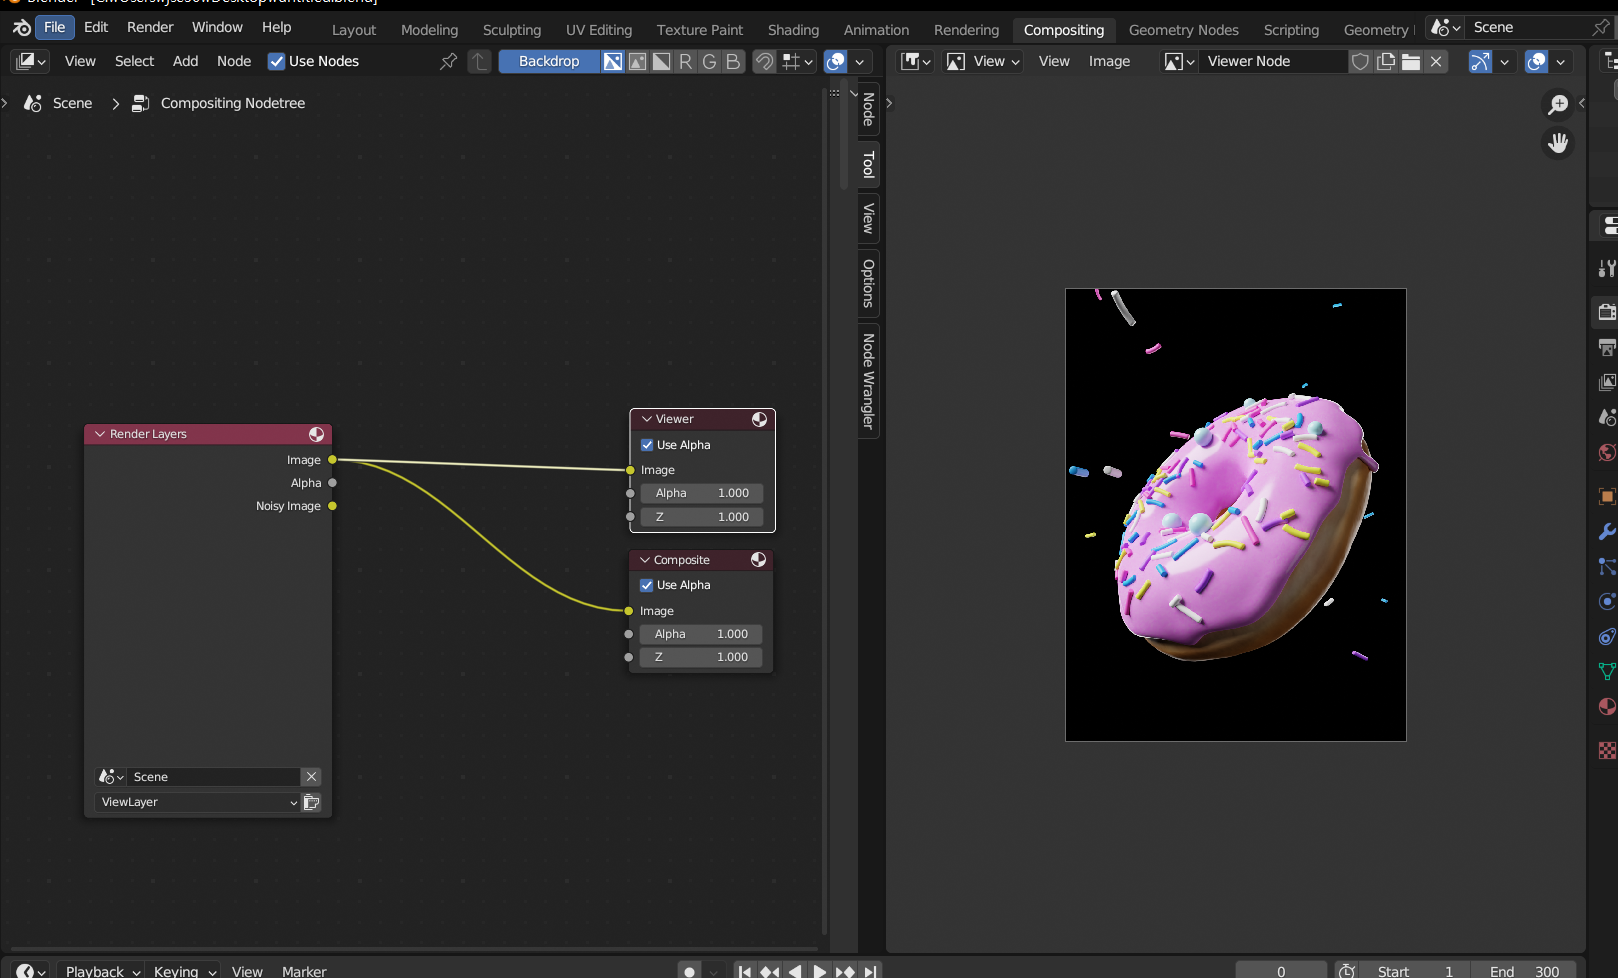
Task: Toggle the Backdrop button
Action: (x=549, y=61)
